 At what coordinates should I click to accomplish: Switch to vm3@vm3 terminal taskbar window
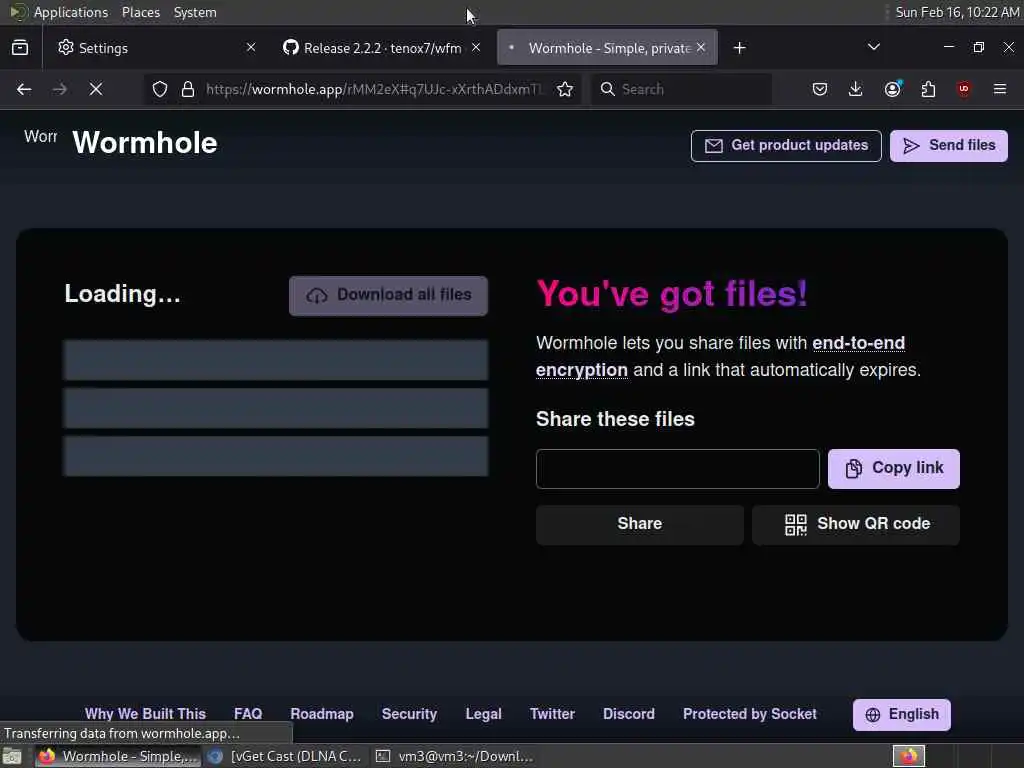point(455,756)
